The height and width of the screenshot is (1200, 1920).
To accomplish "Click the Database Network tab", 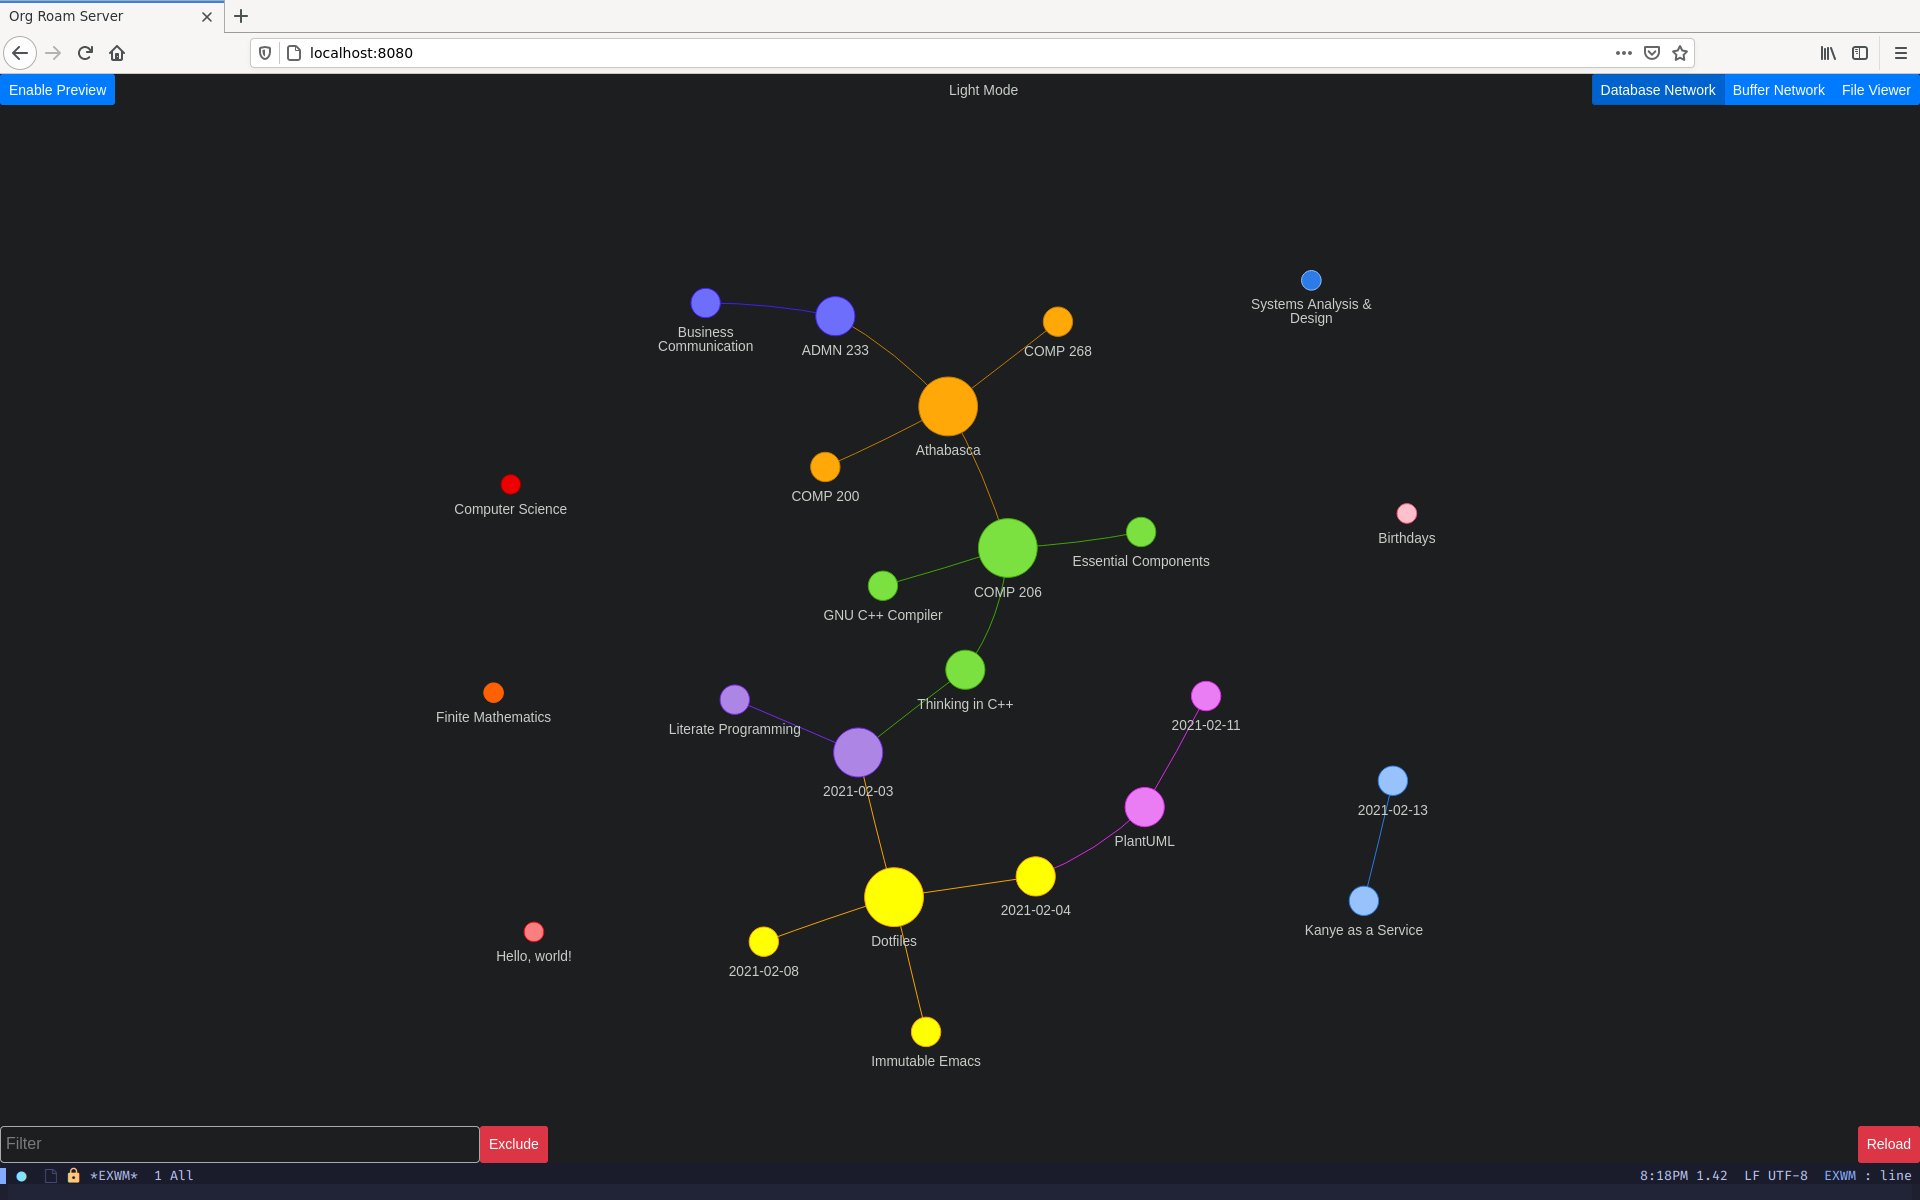I will (1657, 90).
